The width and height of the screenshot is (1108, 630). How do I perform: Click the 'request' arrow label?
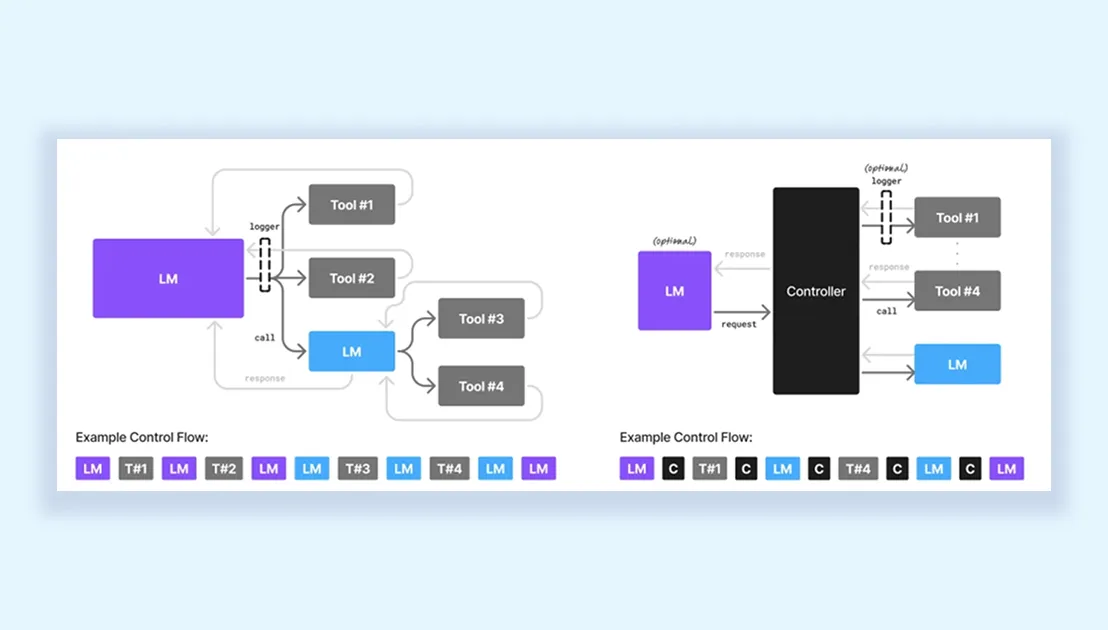(x=740, y=325)
